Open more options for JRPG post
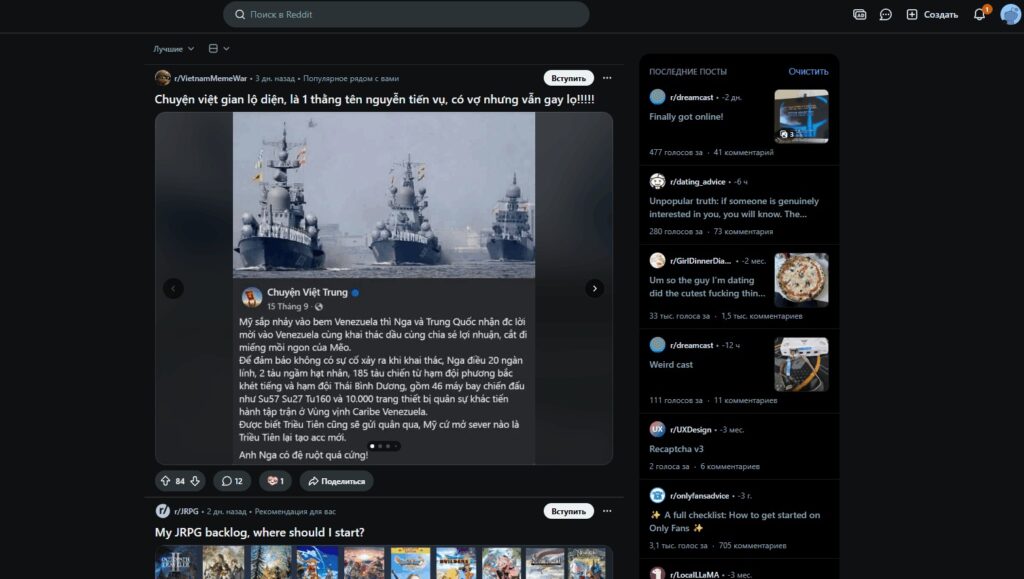The image size is (1024, 579). (x=607, y=511)
